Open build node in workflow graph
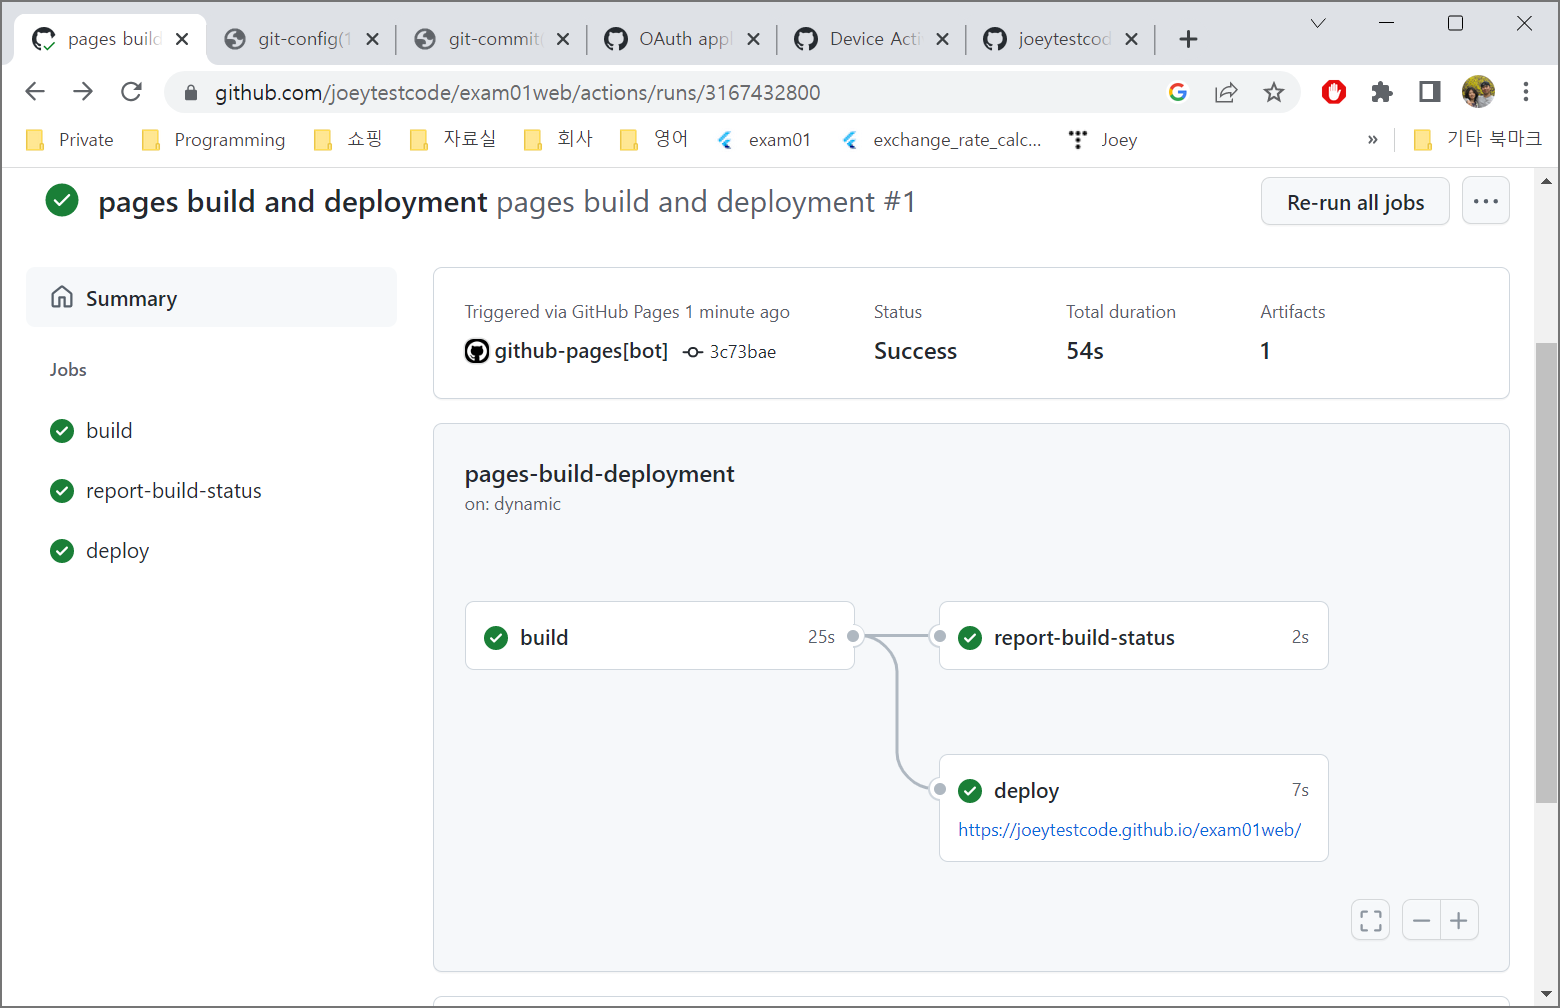The width and height of the screenshot is (1560, 1008). coord(660,636)
